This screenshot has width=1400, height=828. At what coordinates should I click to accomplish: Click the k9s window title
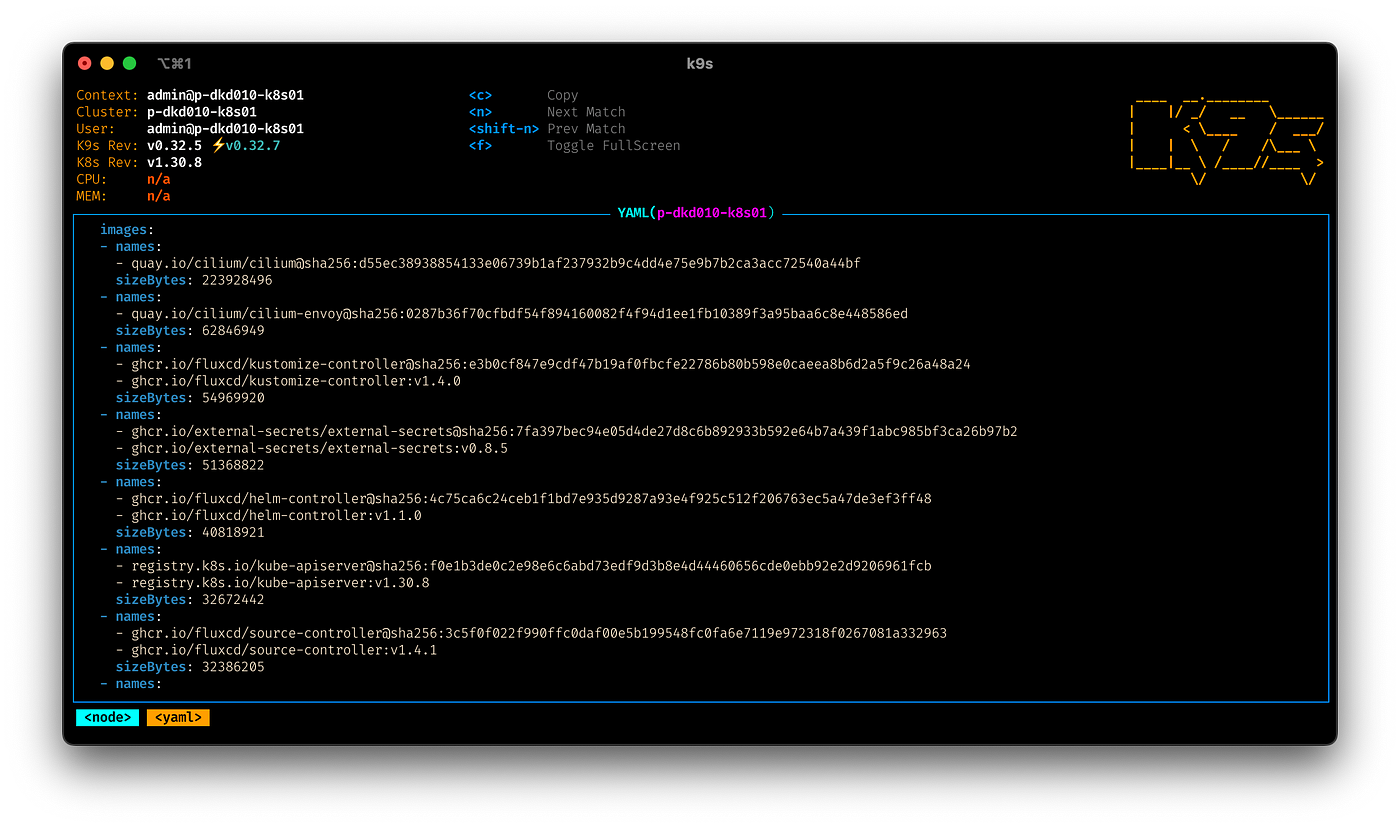(699, 63)
